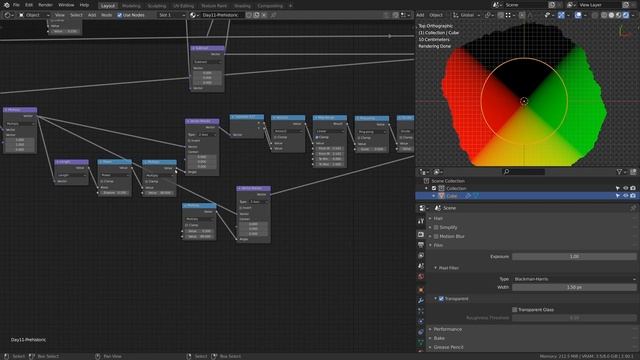Expand the Grease Pencil panel
This screenshot has width=640, height=360.
[448, 347]
